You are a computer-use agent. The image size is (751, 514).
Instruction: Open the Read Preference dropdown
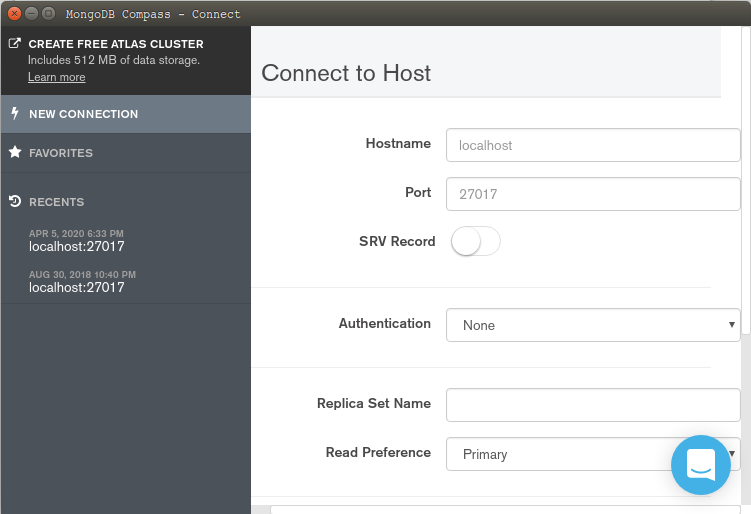coord(593,454)
